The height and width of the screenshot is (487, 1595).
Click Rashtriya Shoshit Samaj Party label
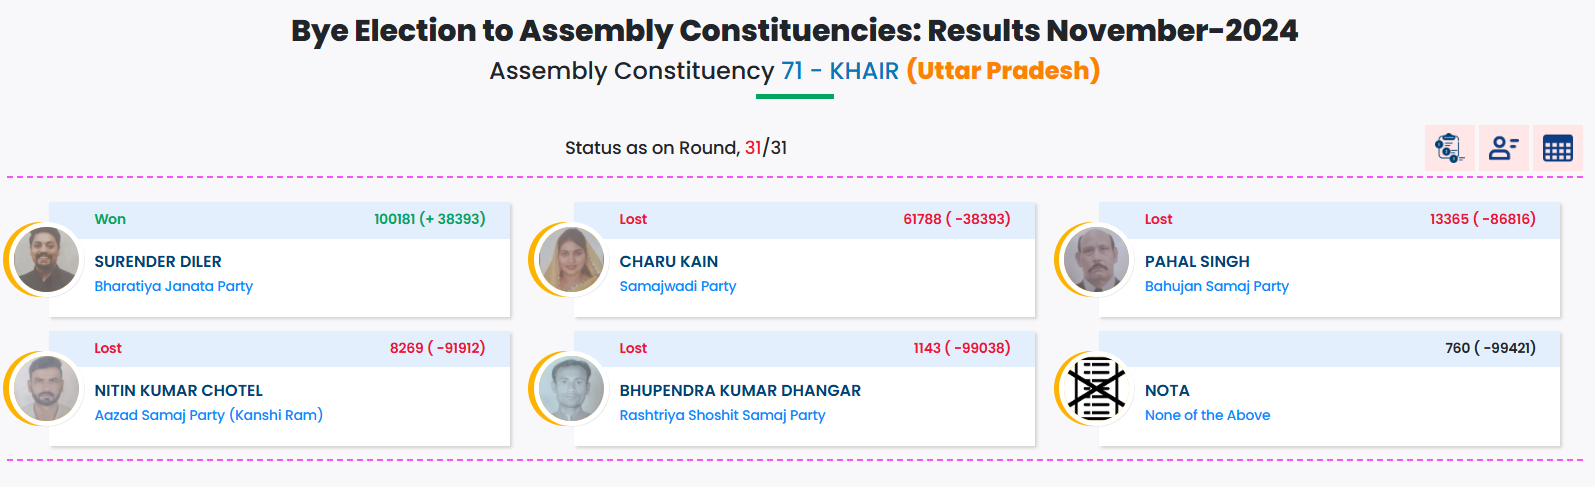[x=722, y=415]
